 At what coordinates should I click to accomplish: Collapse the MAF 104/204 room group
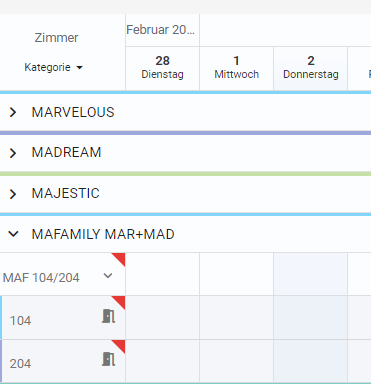108,276
